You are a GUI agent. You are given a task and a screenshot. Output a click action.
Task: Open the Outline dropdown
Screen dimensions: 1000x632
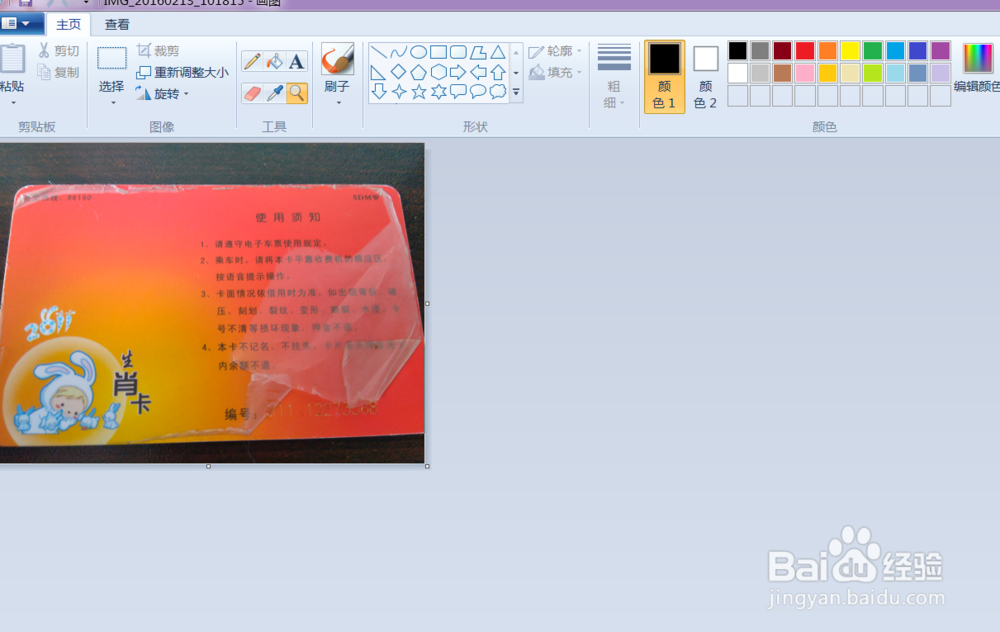click(555, 51)
